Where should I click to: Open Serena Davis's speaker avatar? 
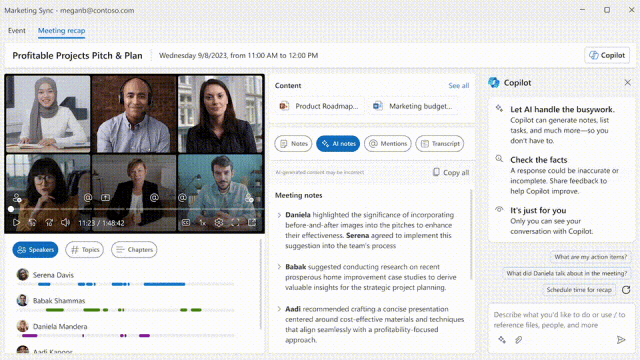[22, 274]
